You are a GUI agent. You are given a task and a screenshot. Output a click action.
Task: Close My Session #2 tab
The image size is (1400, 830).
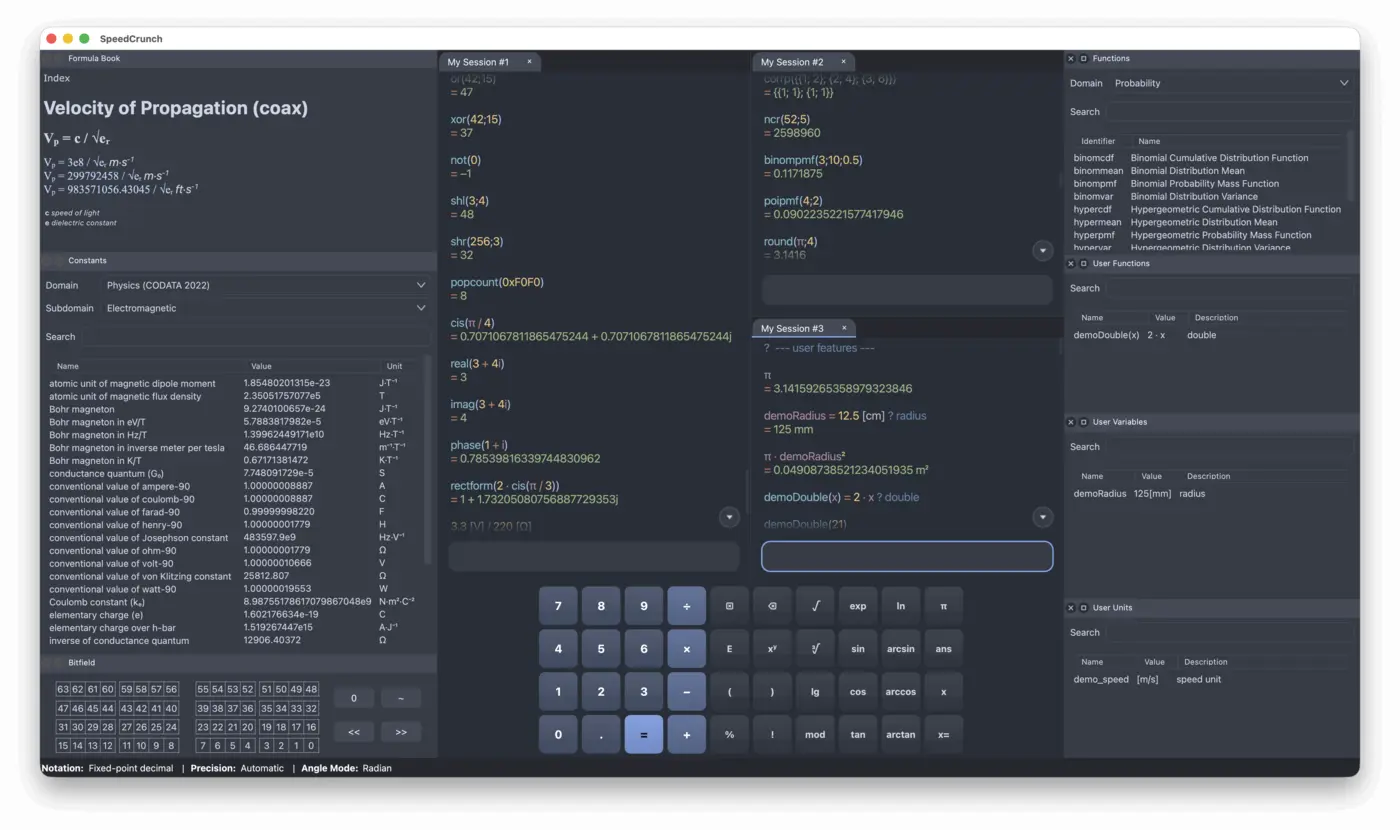coord(843,62)
